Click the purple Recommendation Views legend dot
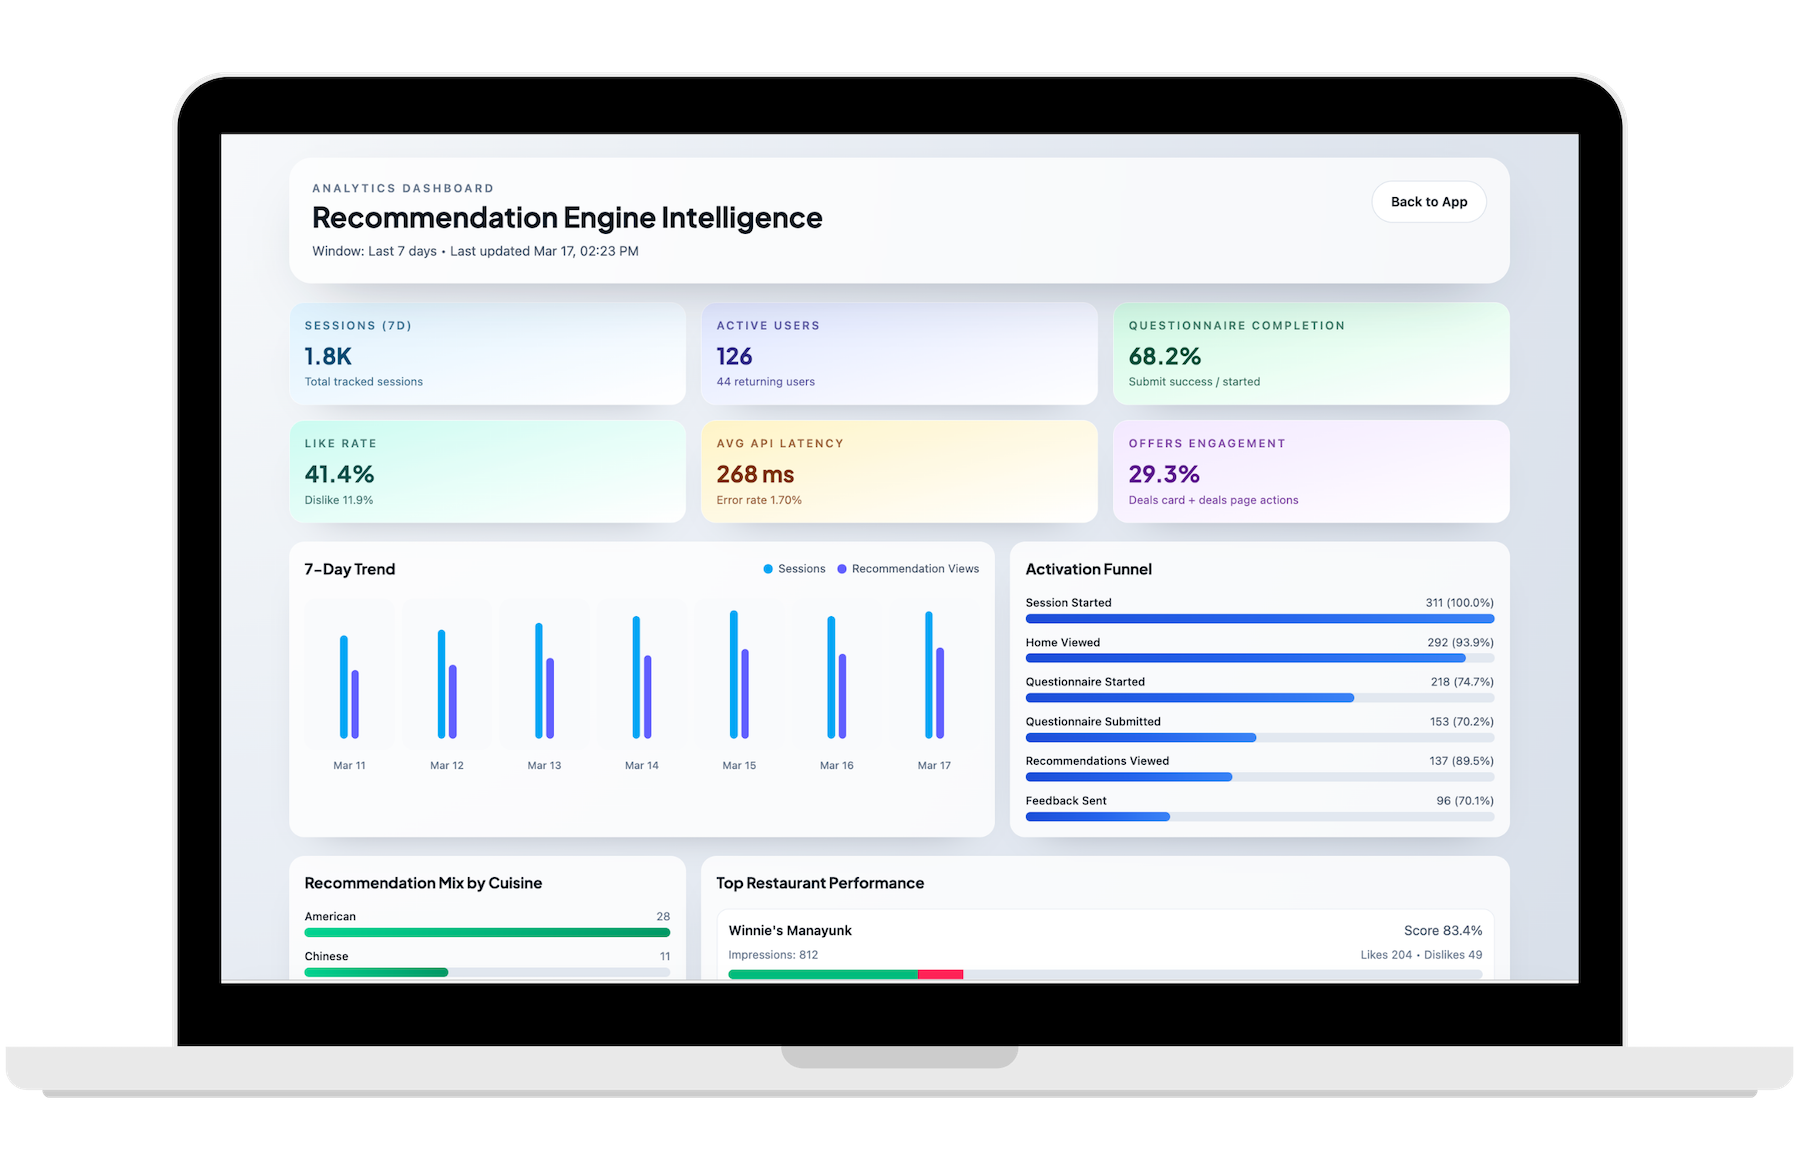Screen dimensions: 1800x1170 (x=843, y=568)
